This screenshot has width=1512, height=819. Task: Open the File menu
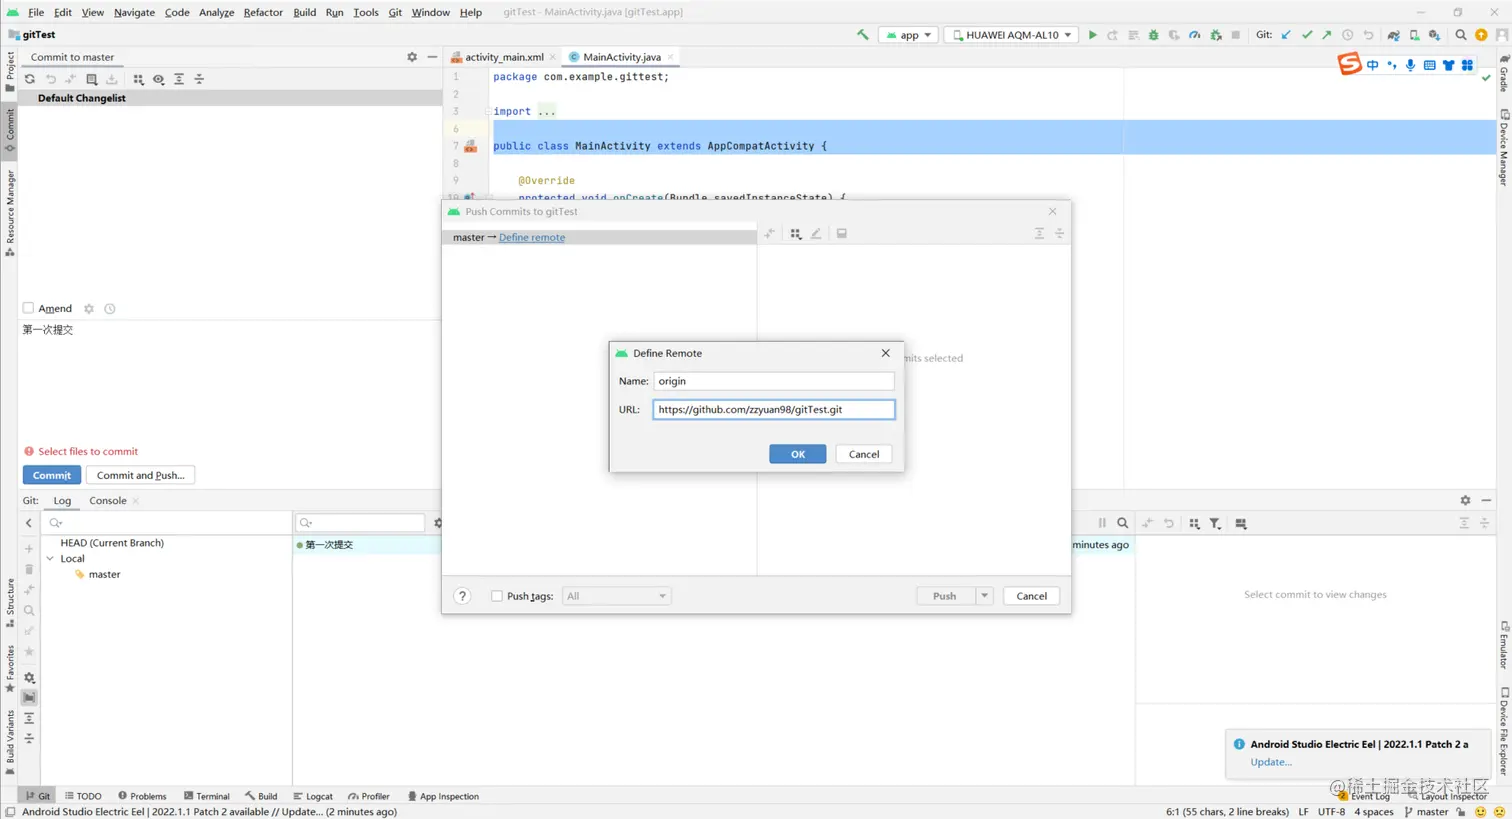coord(36,12)
